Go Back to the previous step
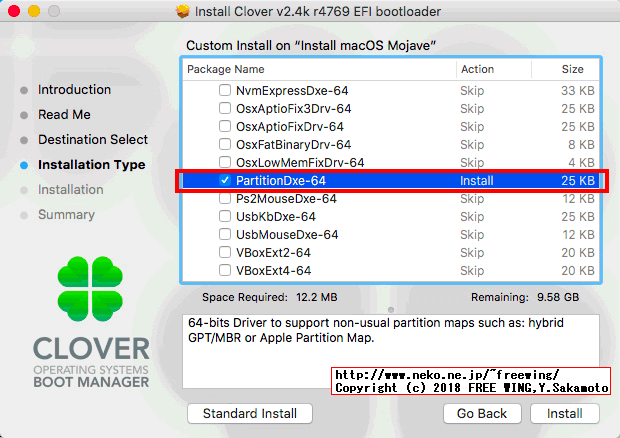 click(x=482, y=413)
